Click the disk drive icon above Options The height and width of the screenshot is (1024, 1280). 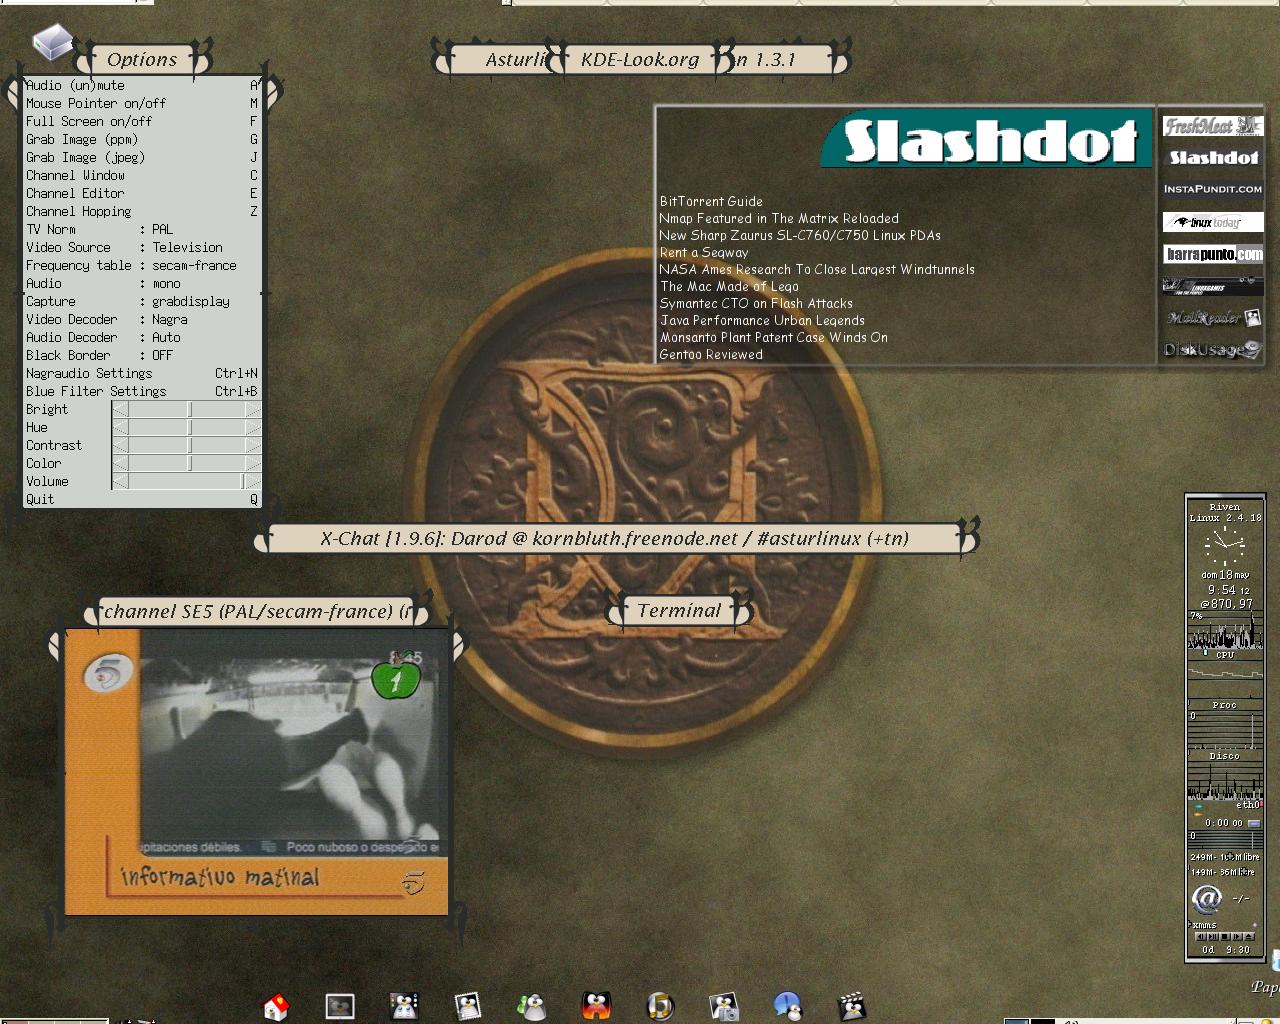(x=51, y=42)
